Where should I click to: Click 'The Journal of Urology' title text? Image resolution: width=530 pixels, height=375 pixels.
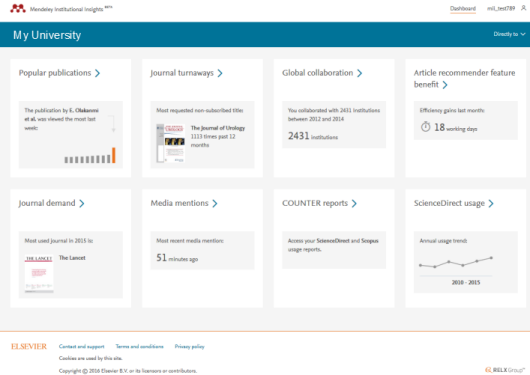[x=218, y=128]
